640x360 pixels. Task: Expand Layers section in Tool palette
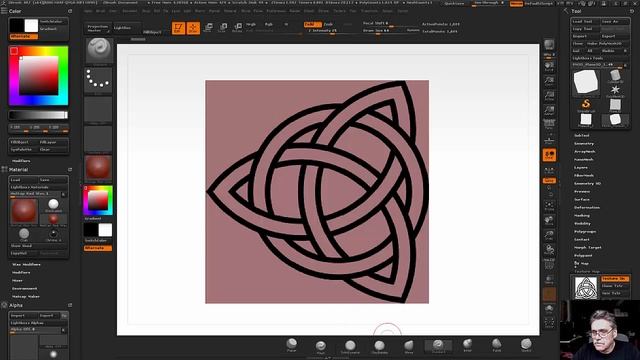pyautogui.click(x=581, y=167)
